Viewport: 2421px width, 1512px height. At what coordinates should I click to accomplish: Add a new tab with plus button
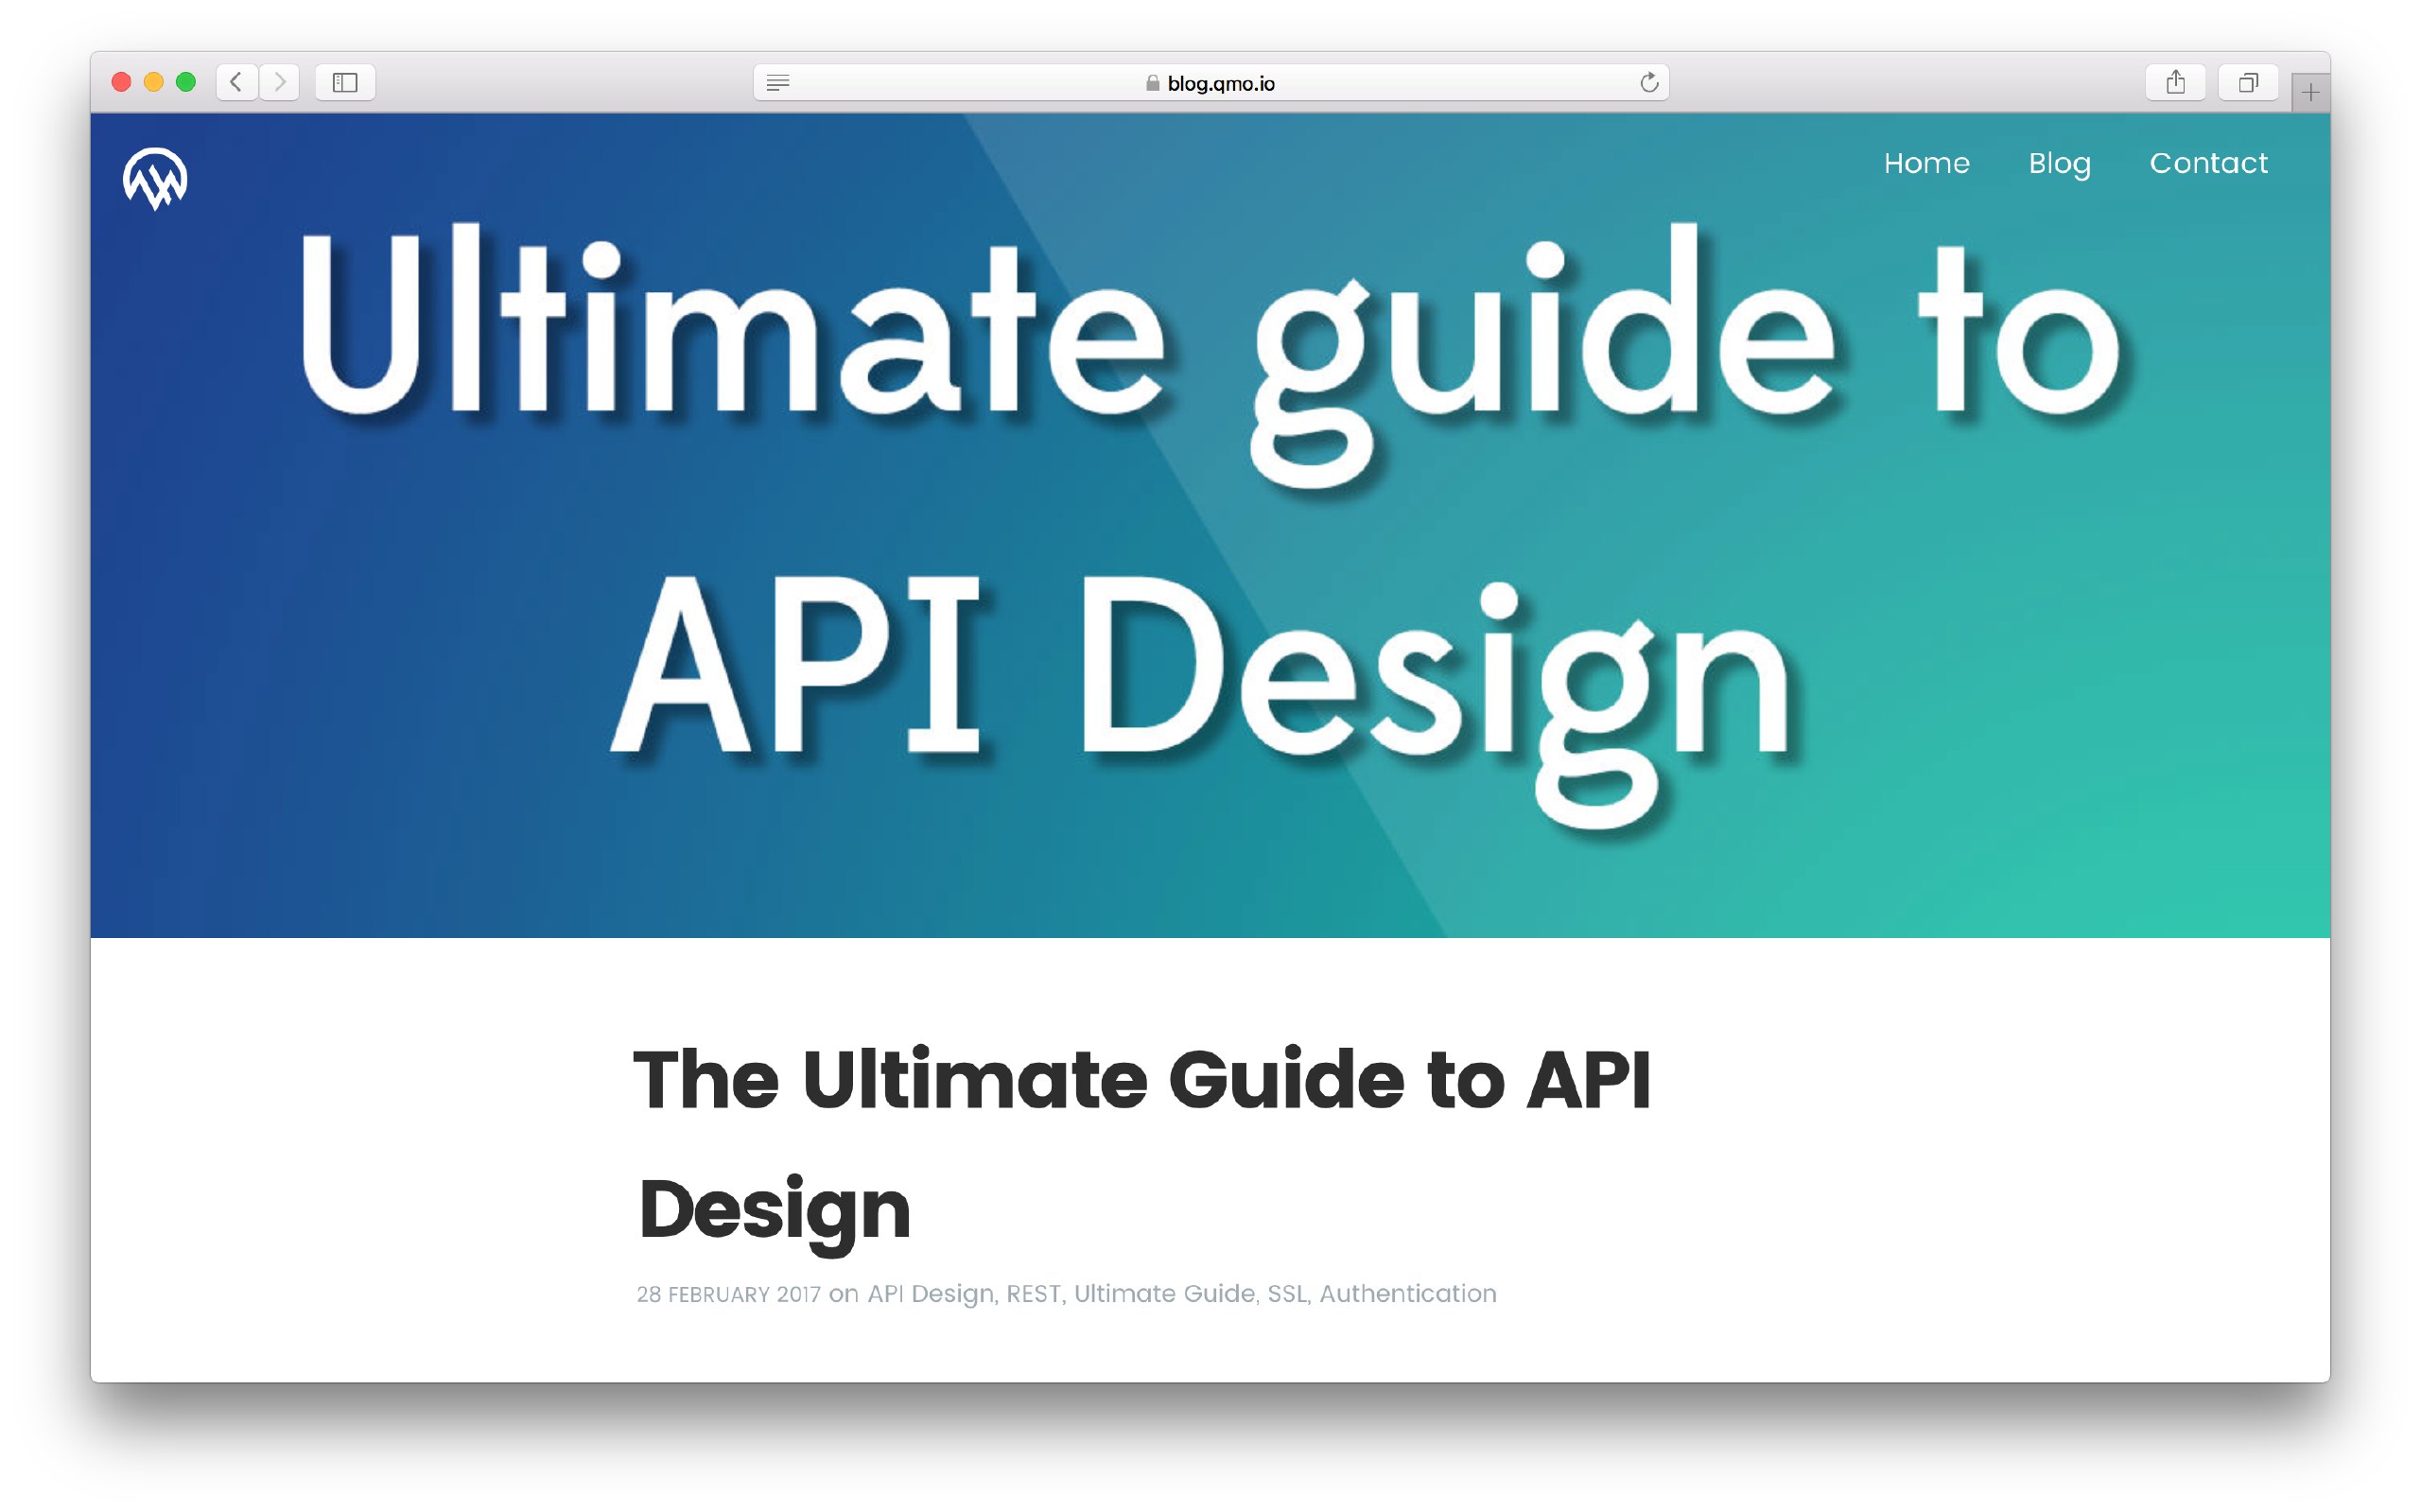[2310, 93]
